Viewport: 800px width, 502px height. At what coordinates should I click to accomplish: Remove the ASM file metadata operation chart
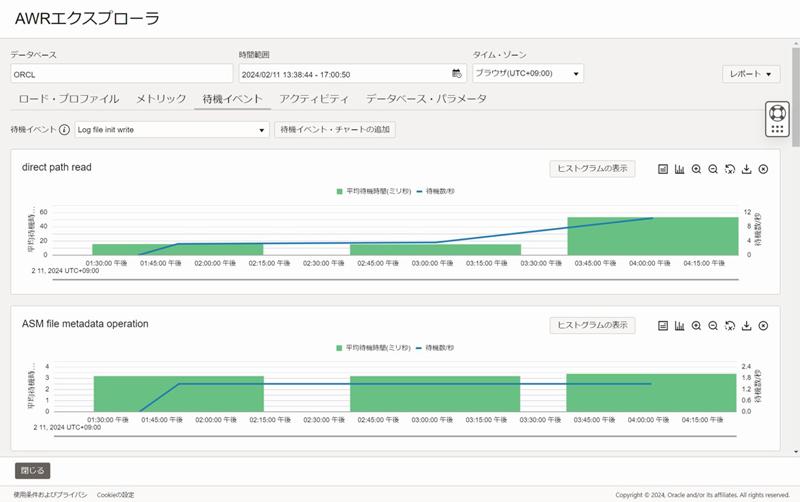click(x=763, y=325)
